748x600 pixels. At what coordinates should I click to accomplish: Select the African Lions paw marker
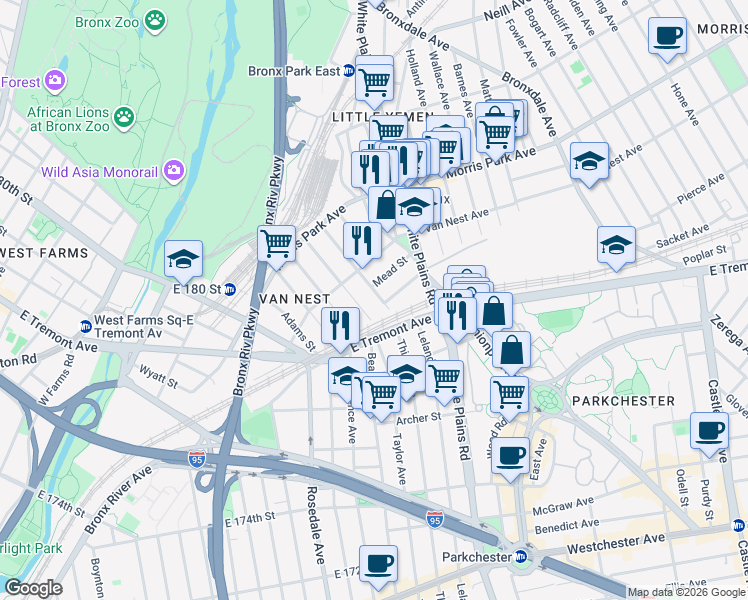[125, 116]
